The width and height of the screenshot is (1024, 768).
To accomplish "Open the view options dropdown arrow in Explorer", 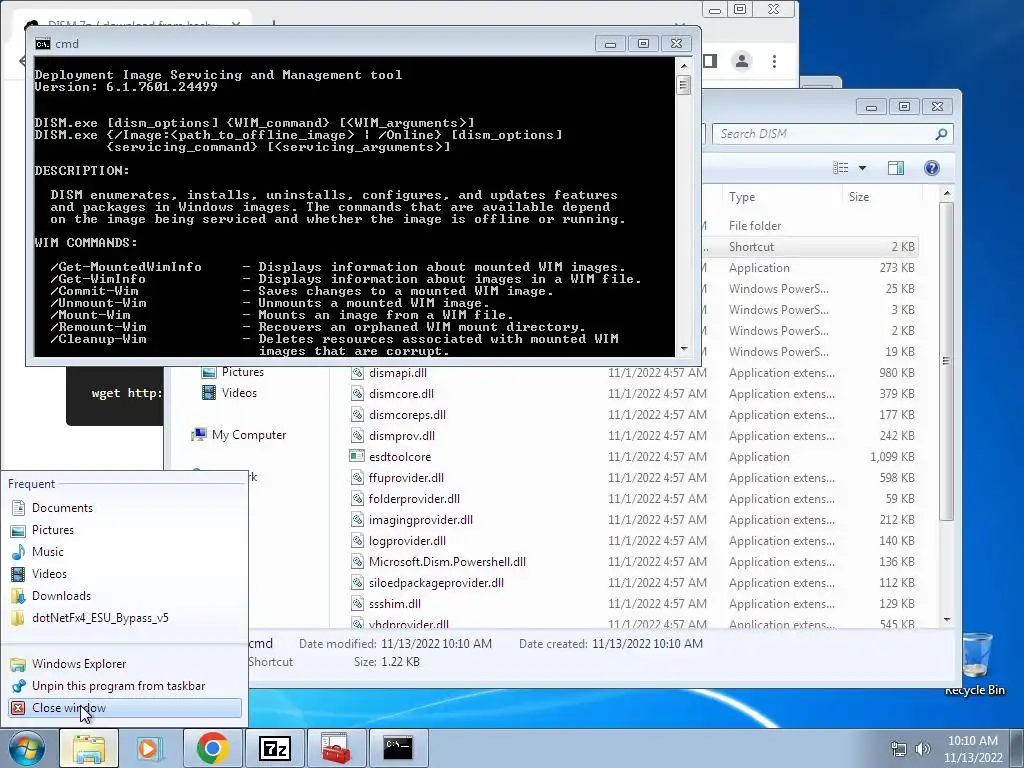I will (862, 168).
